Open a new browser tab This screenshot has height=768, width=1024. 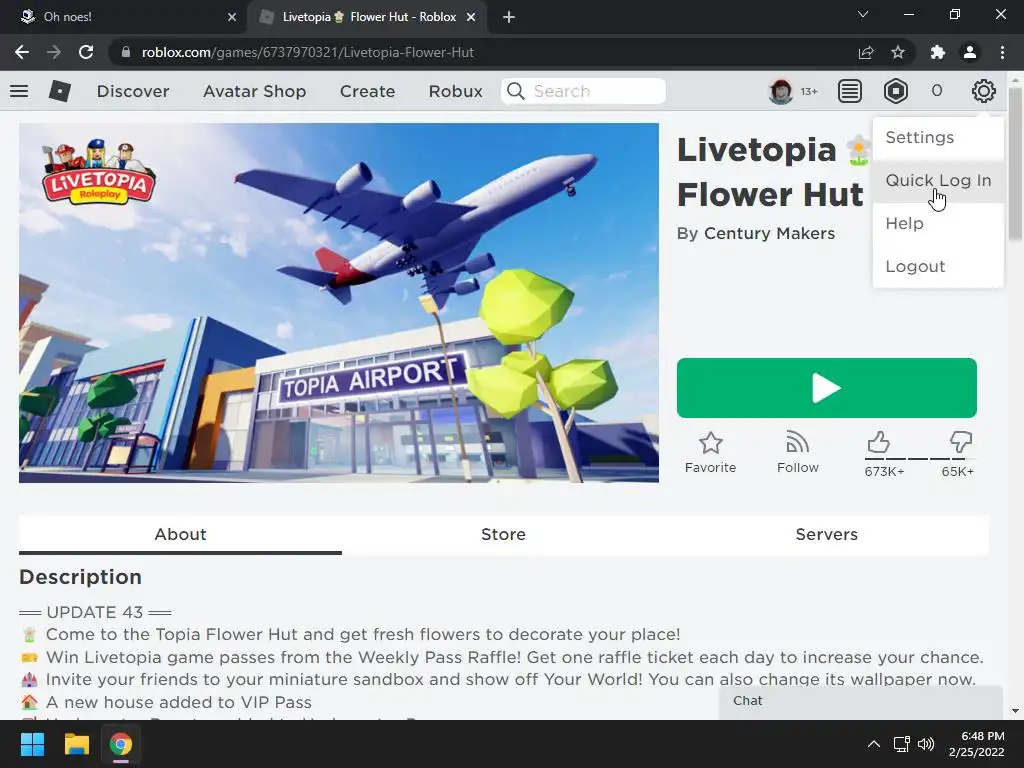509,17
